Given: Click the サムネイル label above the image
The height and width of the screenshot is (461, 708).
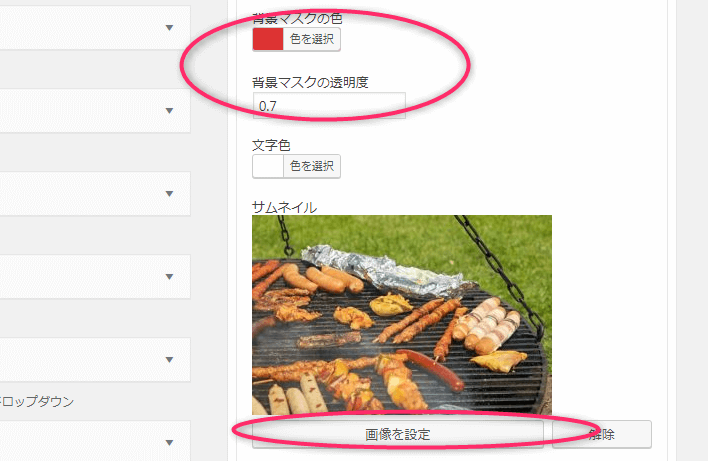Looking at the screenshot, I should pos(284,208).
